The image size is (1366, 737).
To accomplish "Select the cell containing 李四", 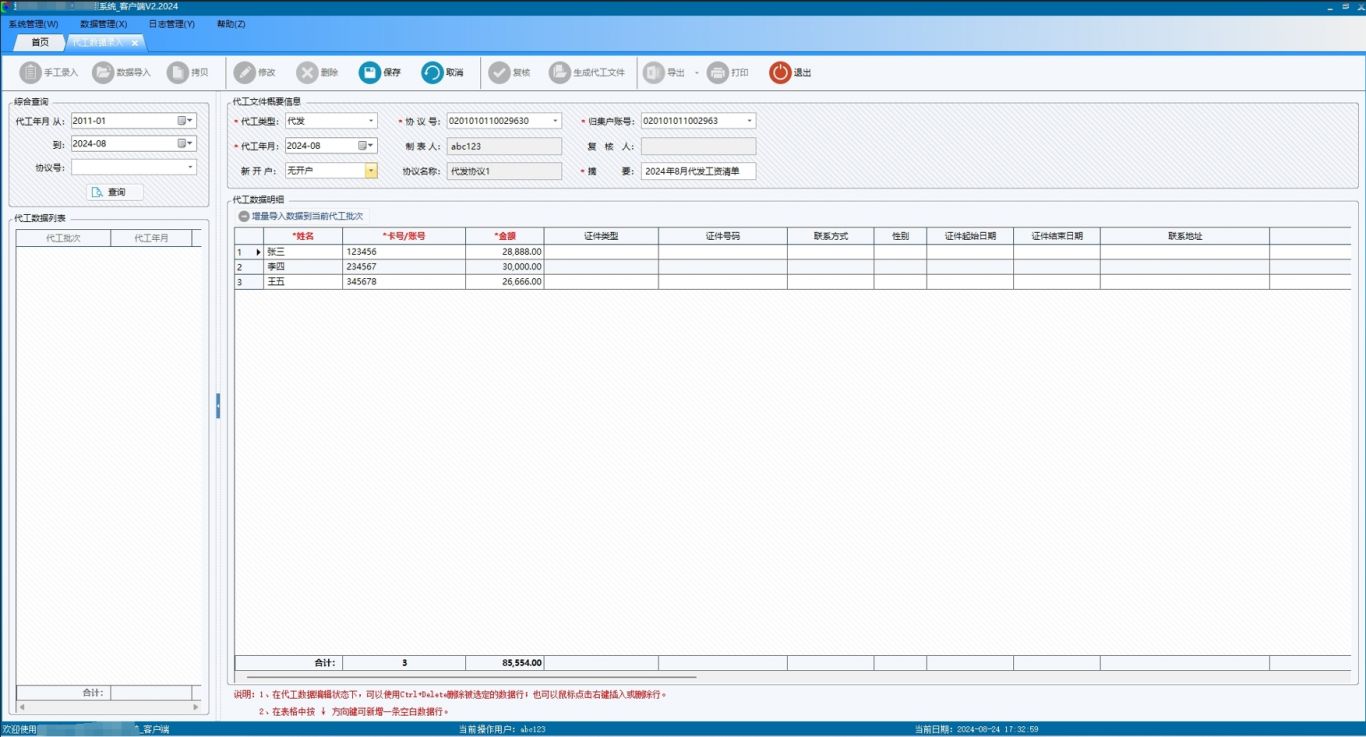I will pos(303,267).
